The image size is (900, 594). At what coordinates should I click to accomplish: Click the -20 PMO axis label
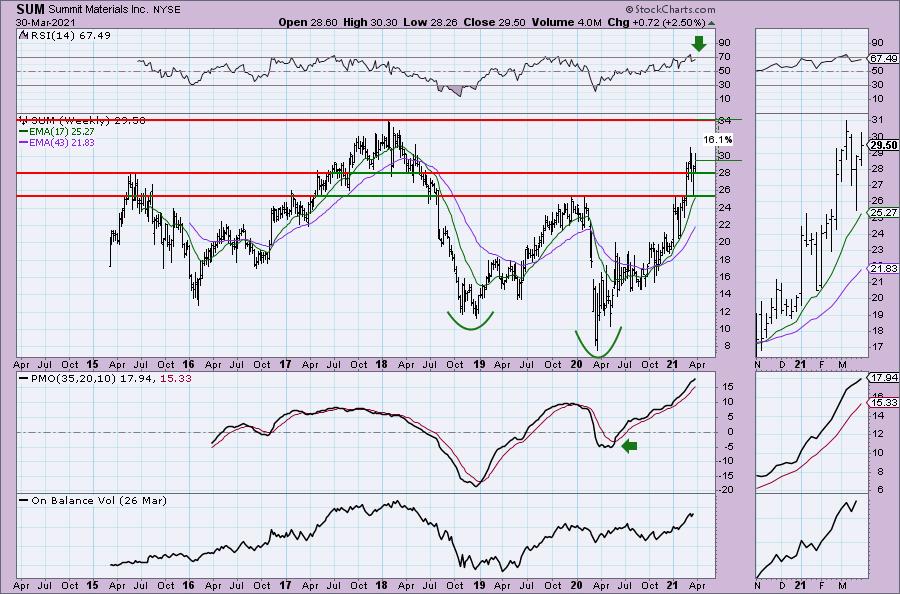coord(726,490)
